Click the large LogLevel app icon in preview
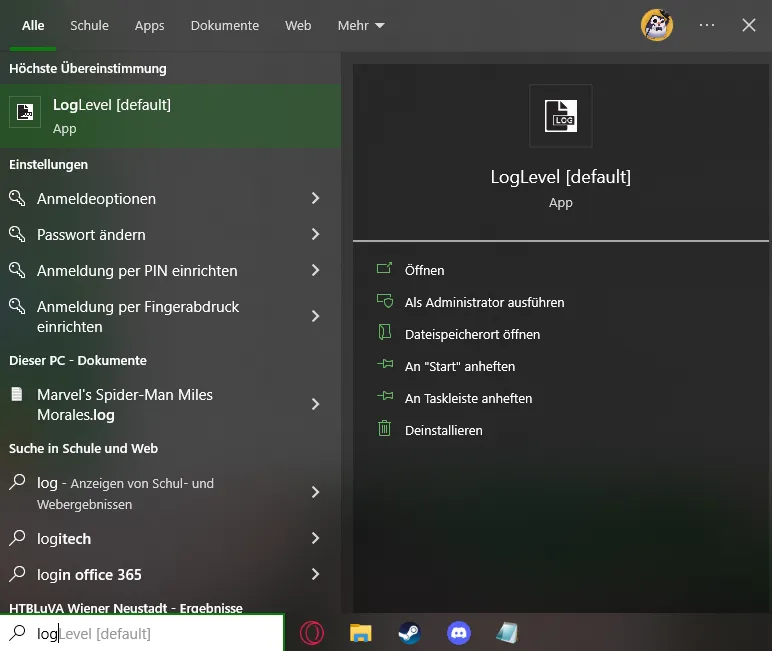Screen dimensions: 772x651 click(x=560, y=115)
